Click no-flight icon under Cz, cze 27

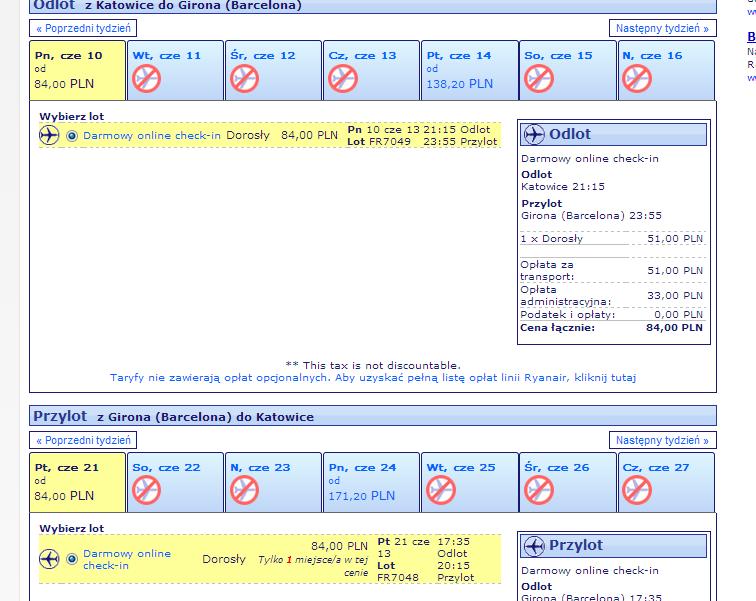pyautogui.click(x=637, y=491)
